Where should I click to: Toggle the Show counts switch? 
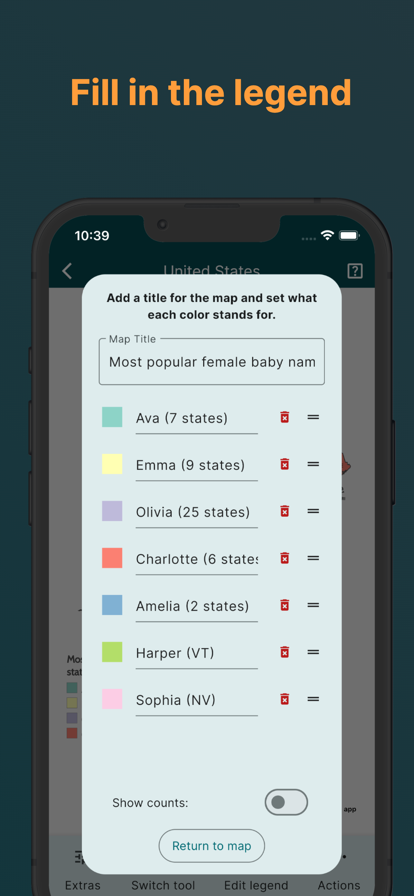[x=286, y=802]
